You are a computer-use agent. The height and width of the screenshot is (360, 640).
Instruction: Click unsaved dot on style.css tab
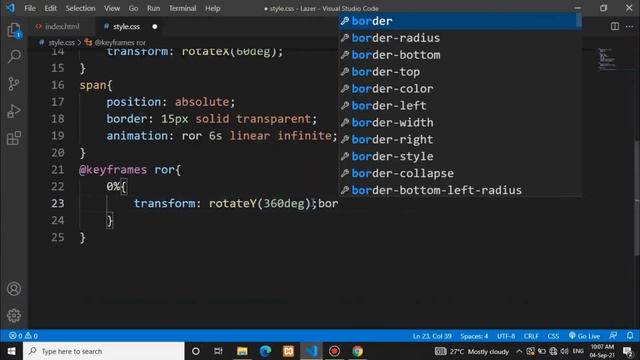pos(155,27)
